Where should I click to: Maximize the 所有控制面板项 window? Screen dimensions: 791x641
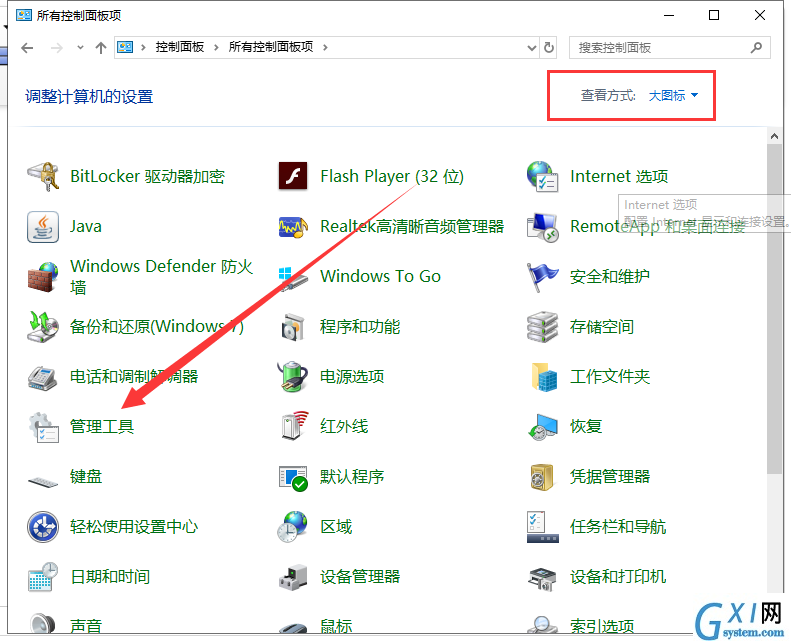(x=714, y=15)
